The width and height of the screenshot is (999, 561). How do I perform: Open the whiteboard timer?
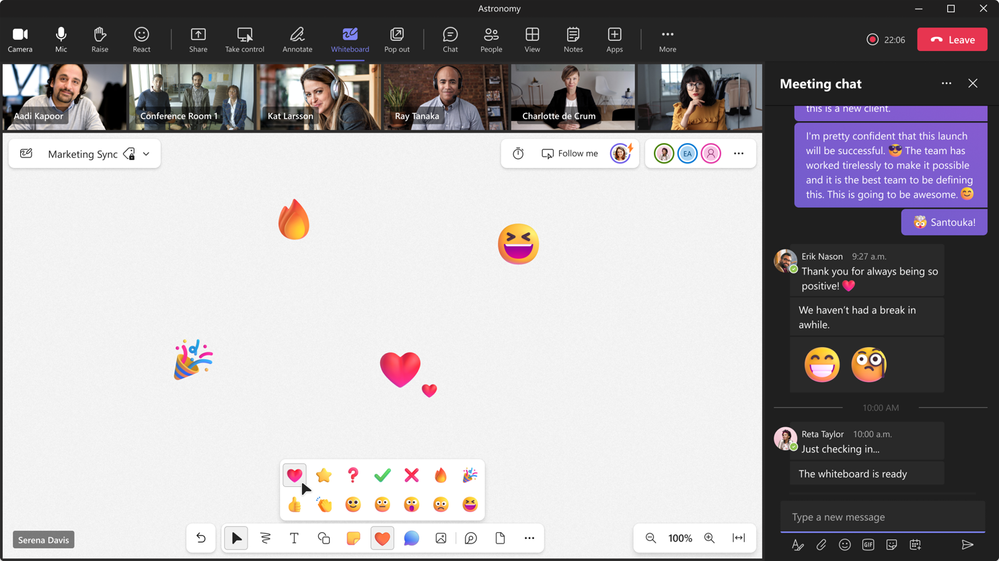tap(518, 153)
